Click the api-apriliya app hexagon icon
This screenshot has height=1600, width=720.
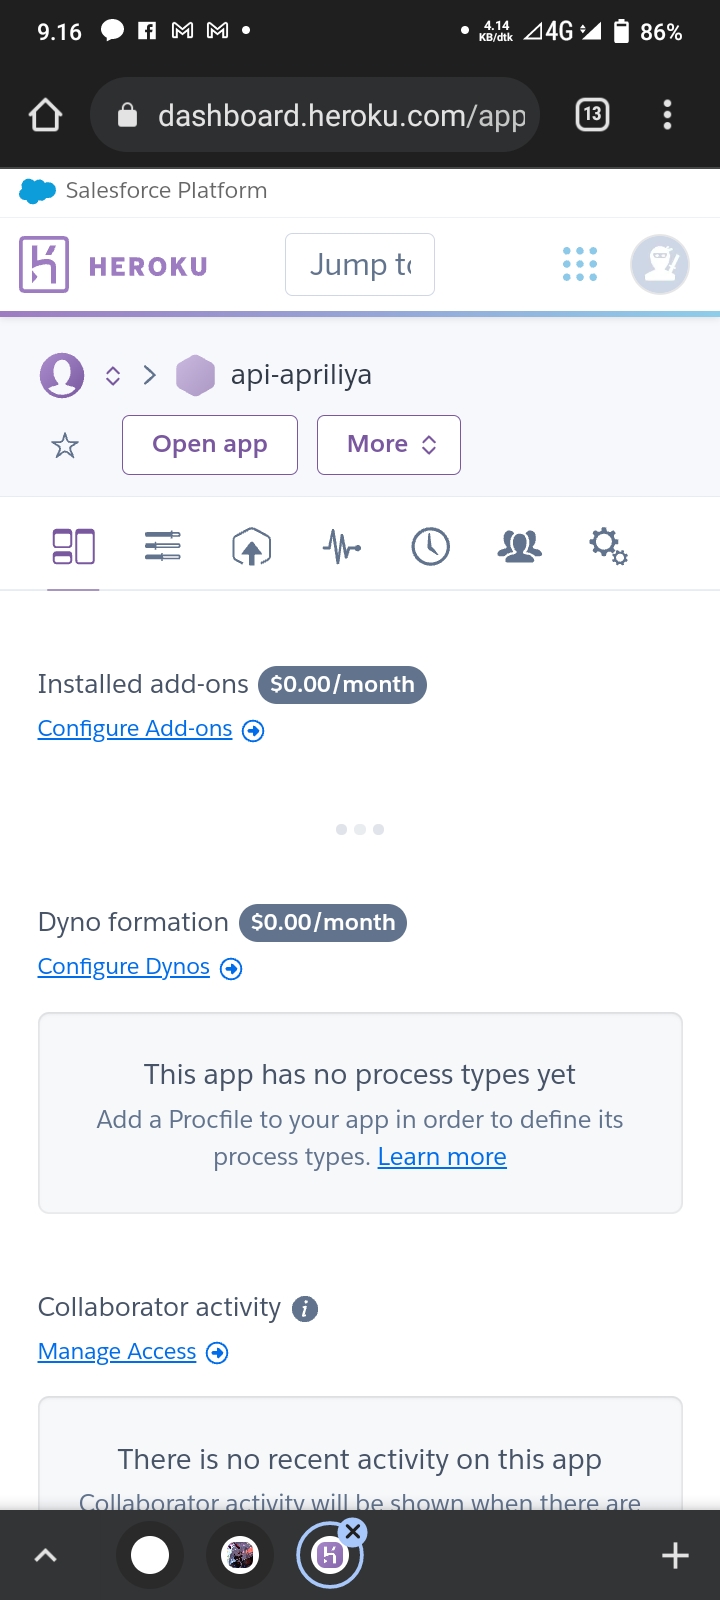point(195,376)
